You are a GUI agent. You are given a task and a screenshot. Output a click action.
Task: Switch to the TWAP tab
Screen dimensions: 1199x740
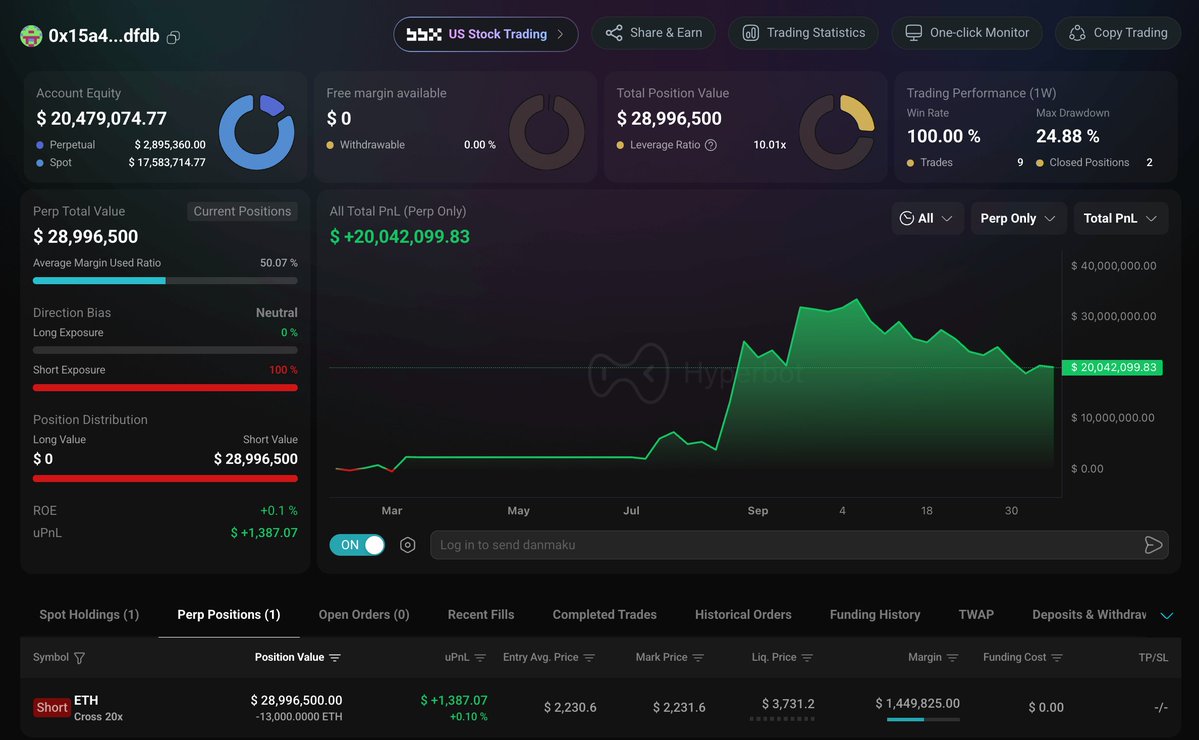pos(976,615)
